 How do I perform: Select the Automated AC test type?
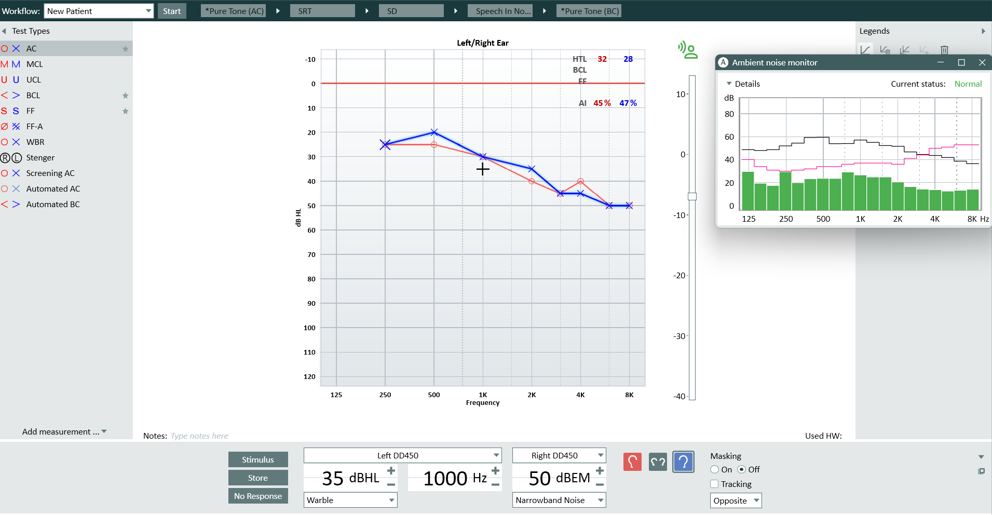[66, 189]
